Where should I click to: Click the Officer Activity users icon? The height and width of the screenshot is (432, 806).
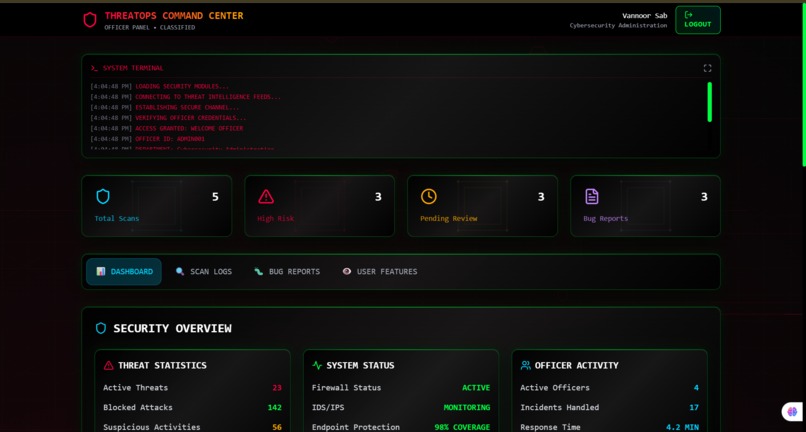pos(525,365)
